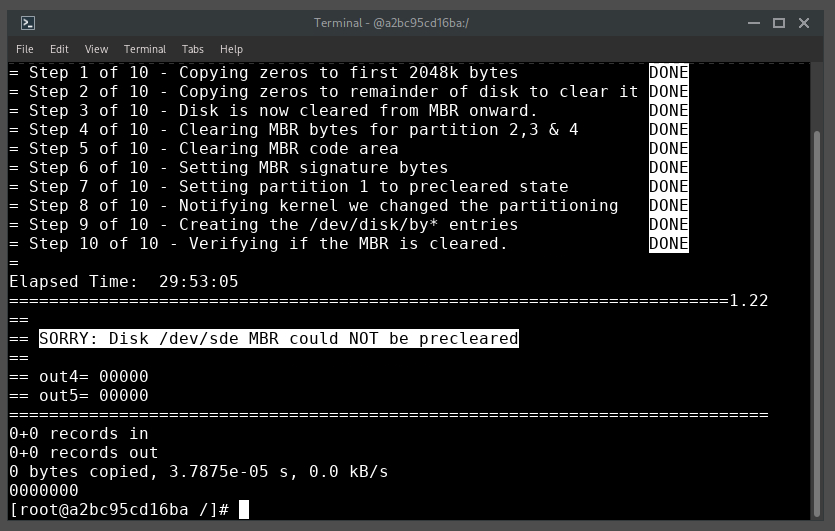
Task: Click the '0+0 records in' line
Action: click(x=79, y=434)
